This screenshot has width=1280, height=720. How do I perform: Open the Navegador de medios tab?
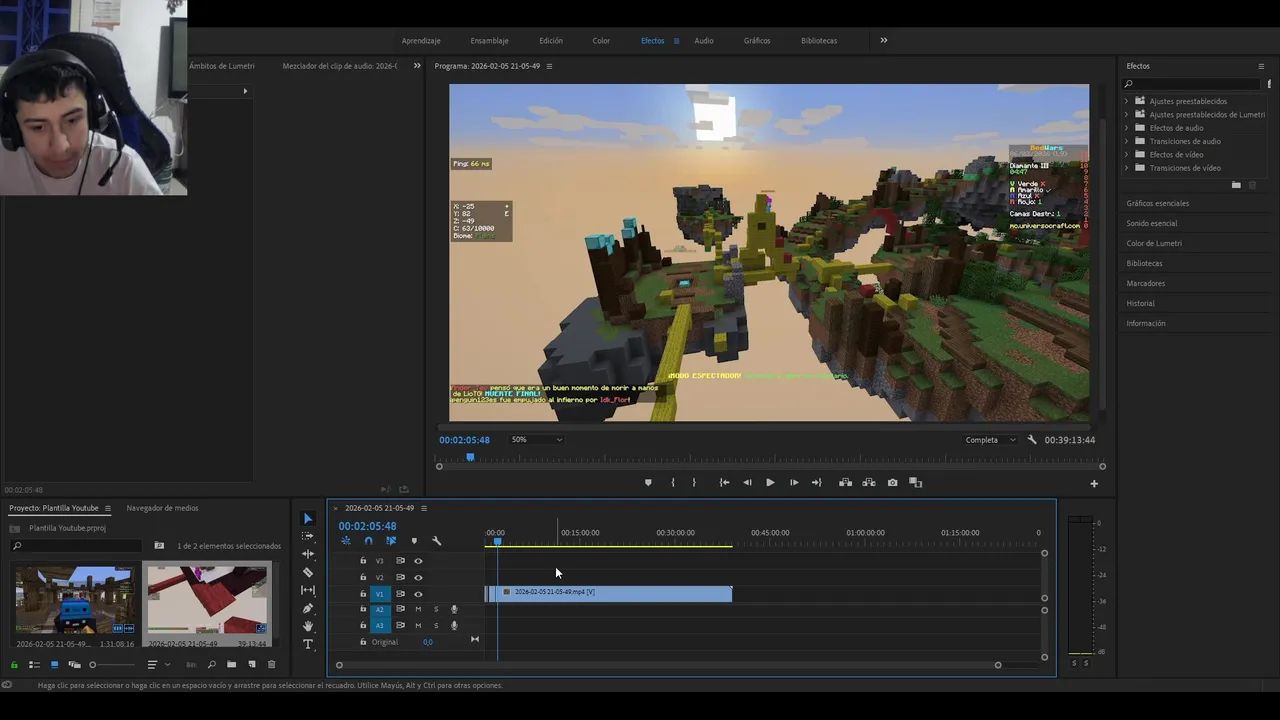[162, 508]
